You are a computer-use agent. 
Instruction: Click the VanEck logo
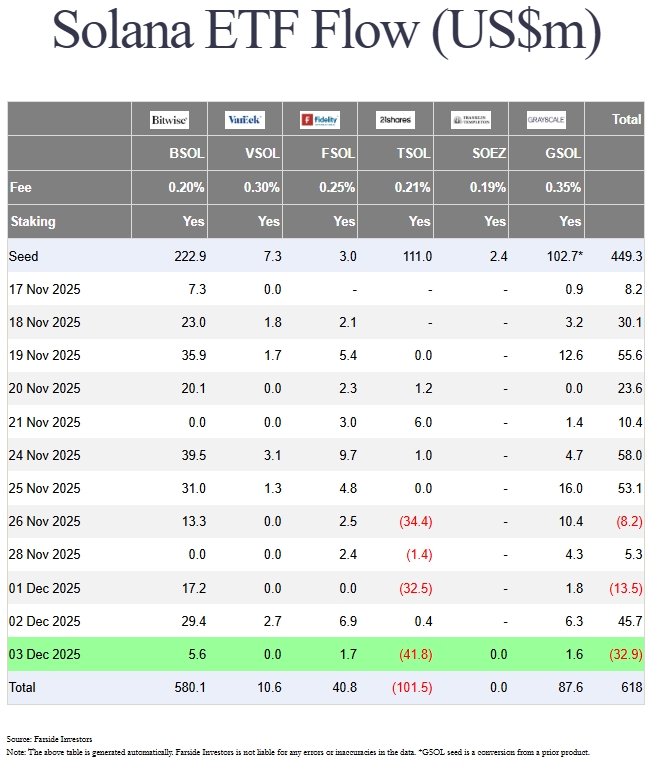[x=245, y=120]
